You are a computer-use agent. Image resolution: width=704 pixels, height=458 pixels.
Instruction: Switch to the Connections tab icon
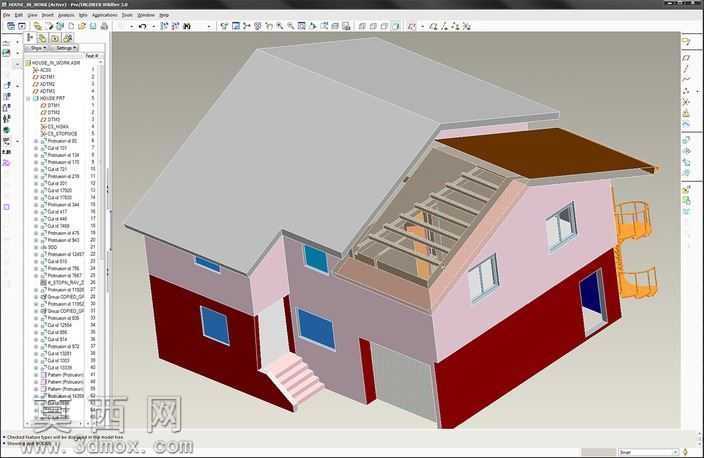(x=67, y=38)
